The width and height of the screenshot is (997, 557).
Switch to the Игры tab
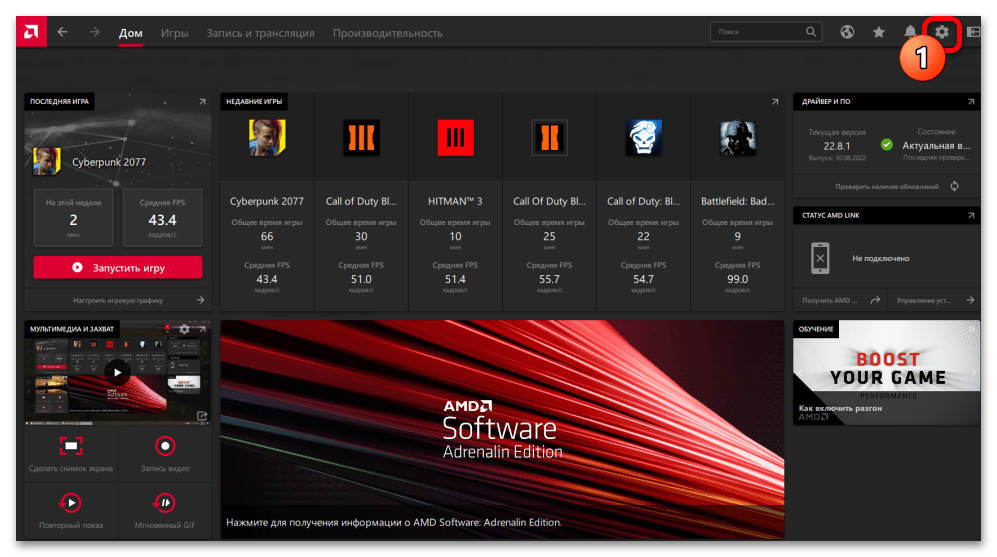(x=174, y=33)
